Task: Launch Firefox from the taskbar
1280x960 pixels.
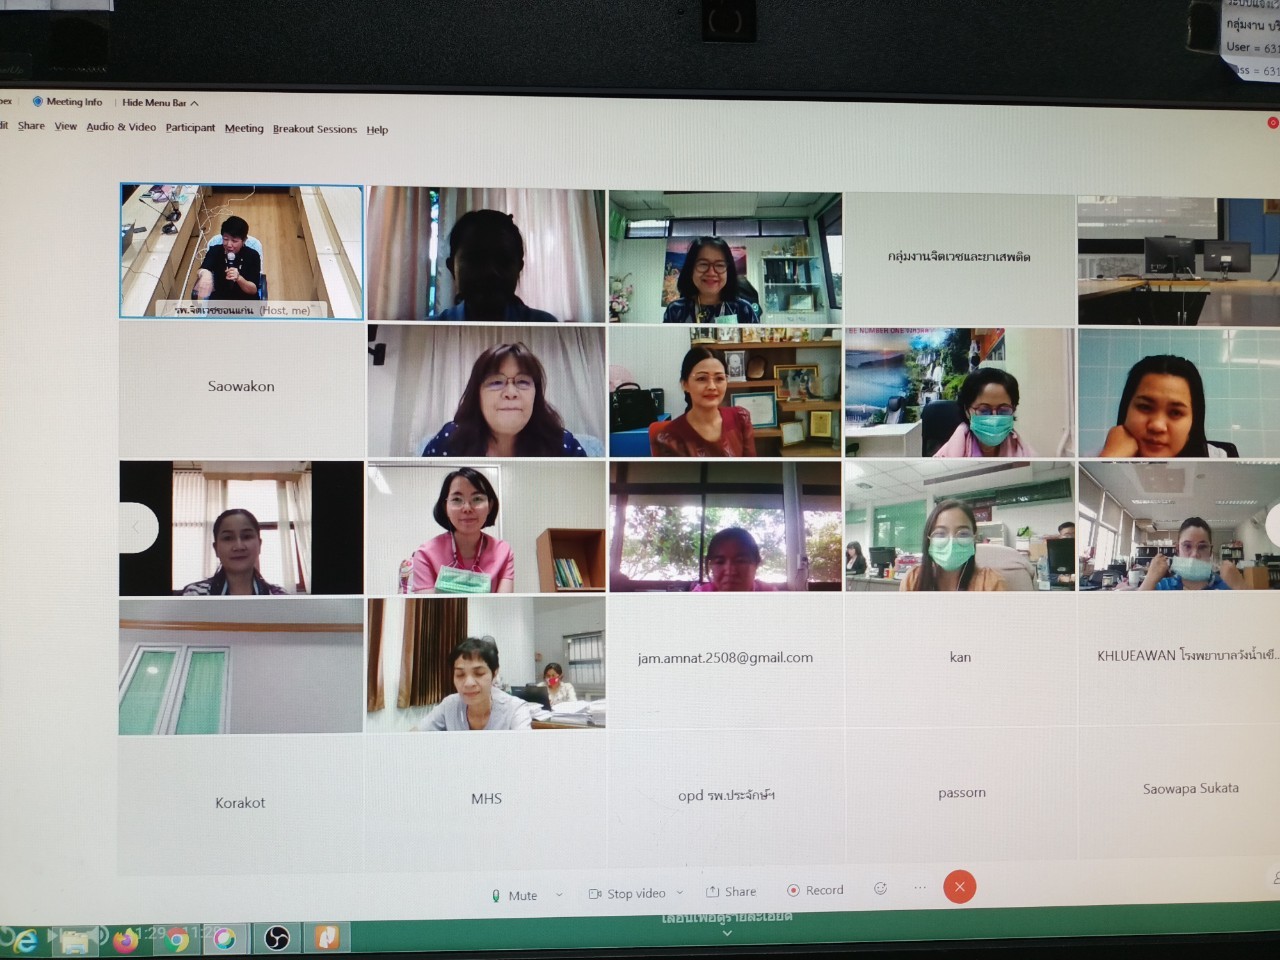Action: coord(126,940)
